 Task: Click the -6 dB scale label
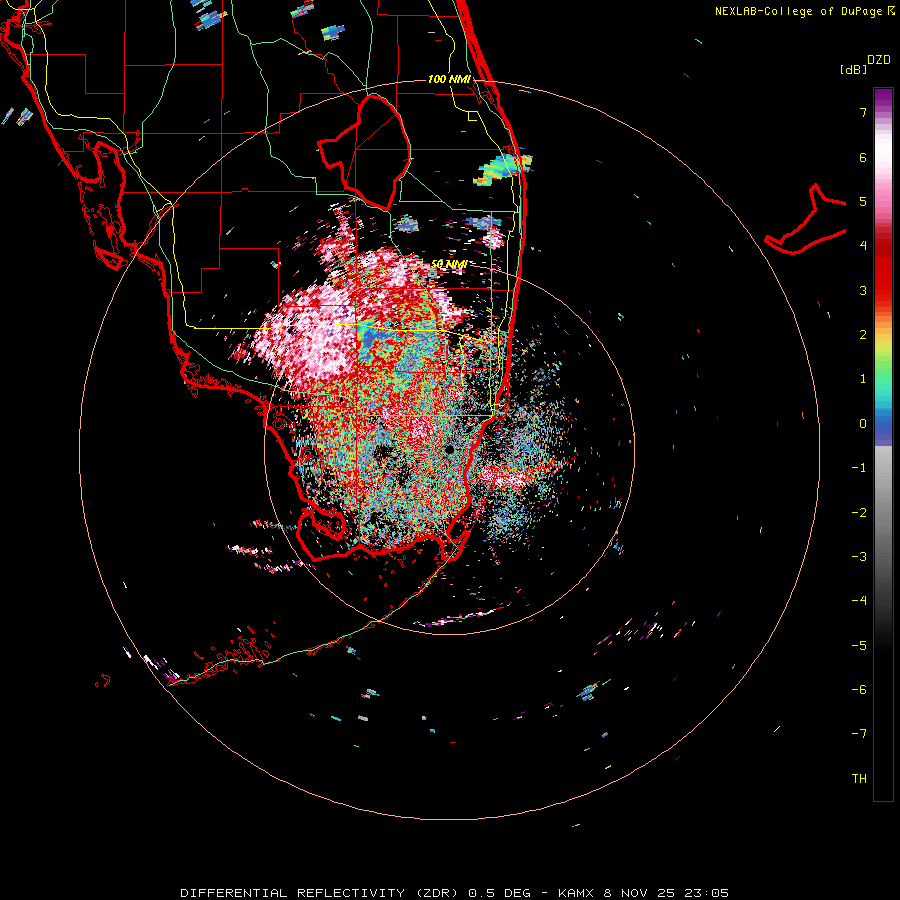(859, 689)
